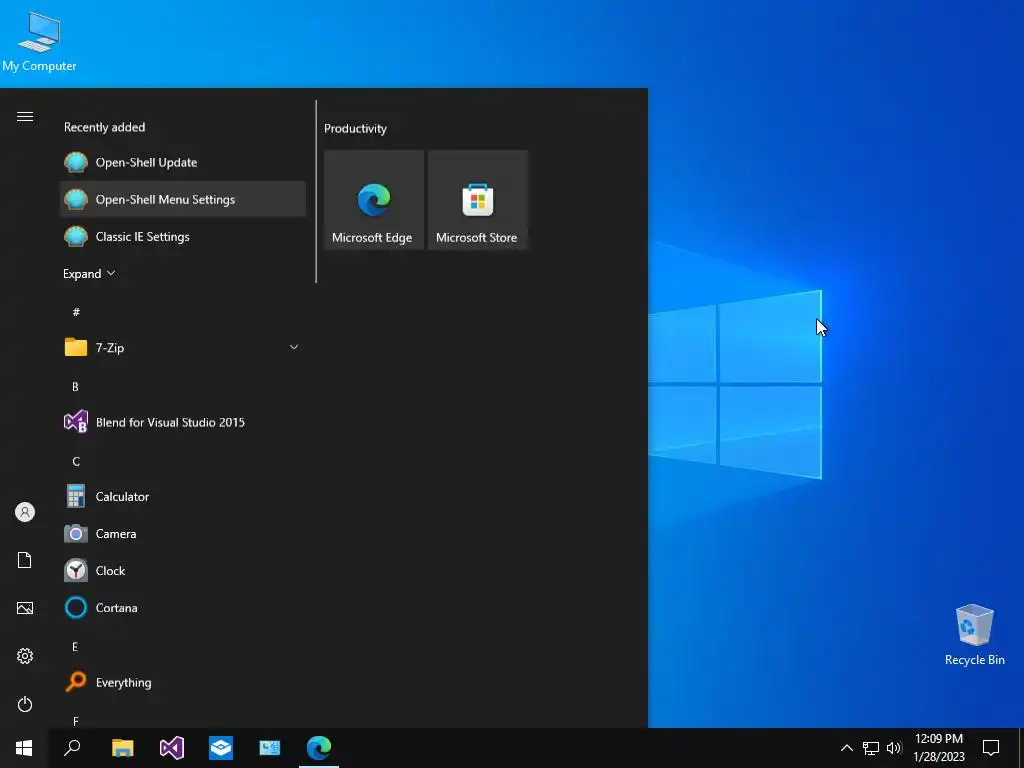The width and height of the screenshot is (1024, 768).
Task: Select My Computer desktop icon
Action: click(x=39, y=42)
